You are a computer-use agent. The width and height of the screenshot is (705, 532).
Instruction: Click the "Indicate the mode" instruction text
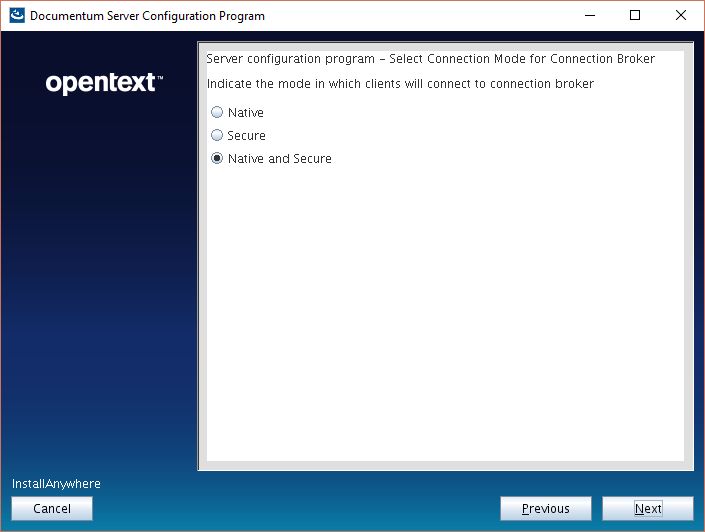pyautogui.click(x=400, y=84)
